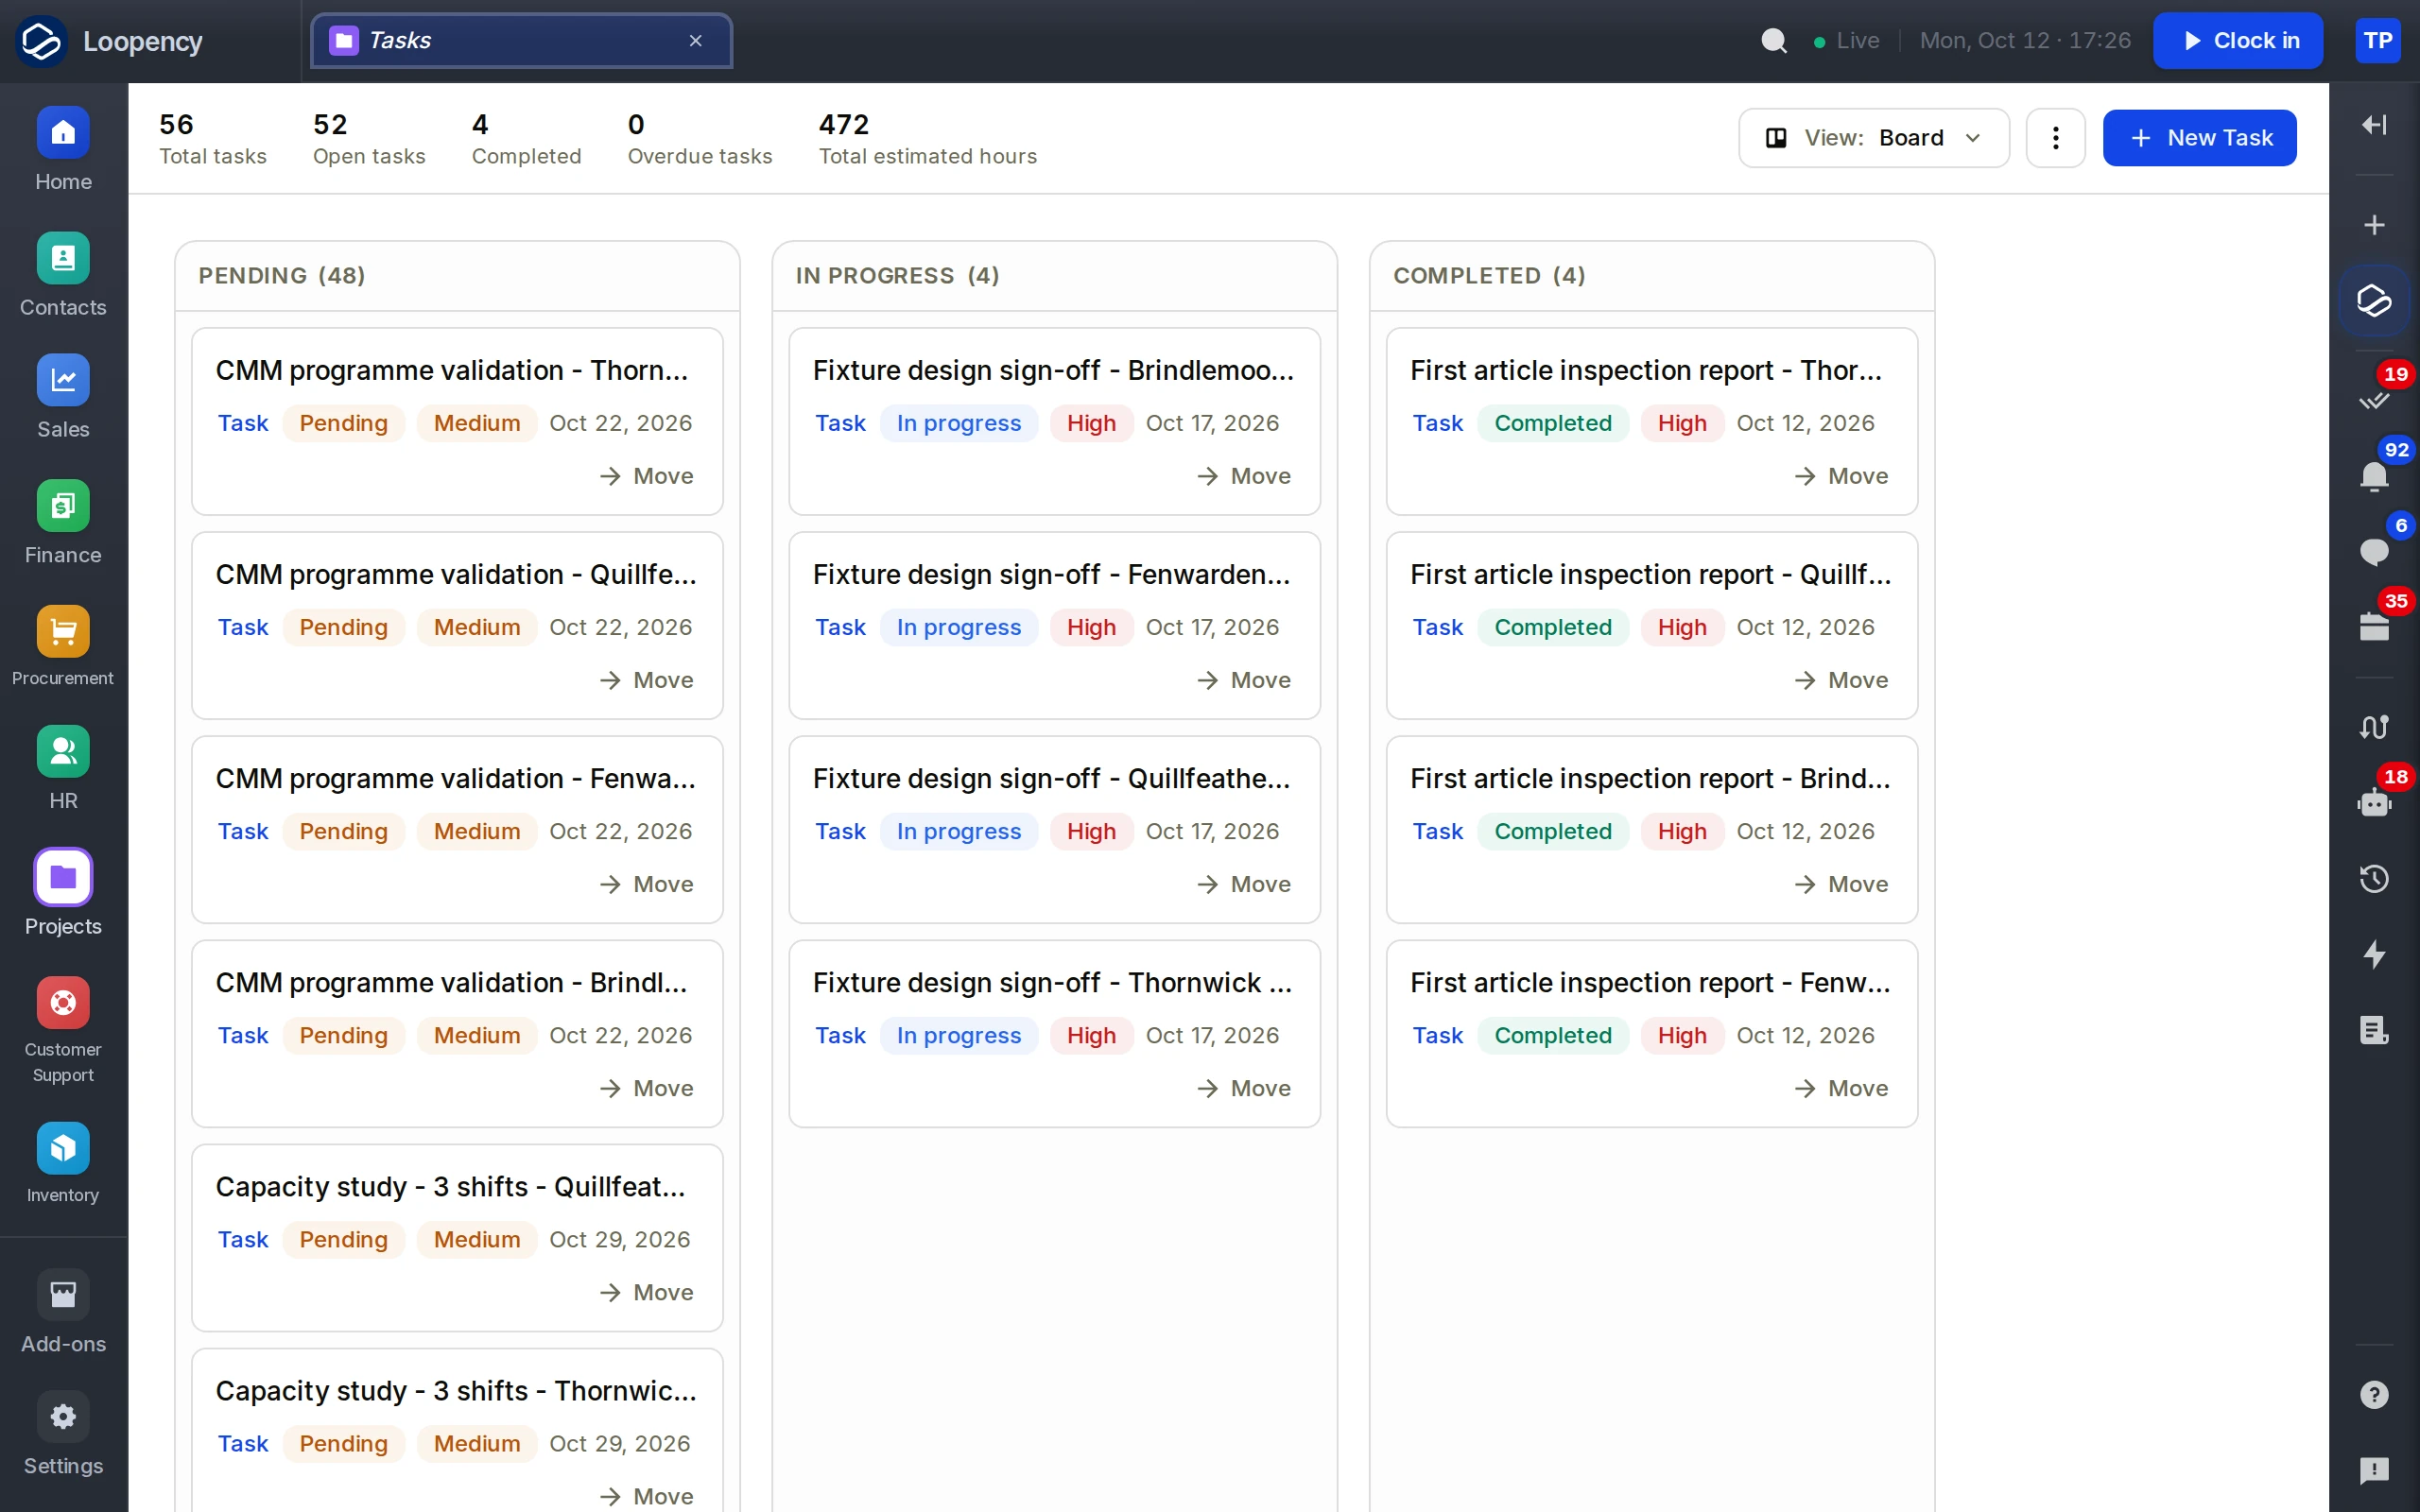
Task: Close the Tasks tab
Action: point(696,41)
